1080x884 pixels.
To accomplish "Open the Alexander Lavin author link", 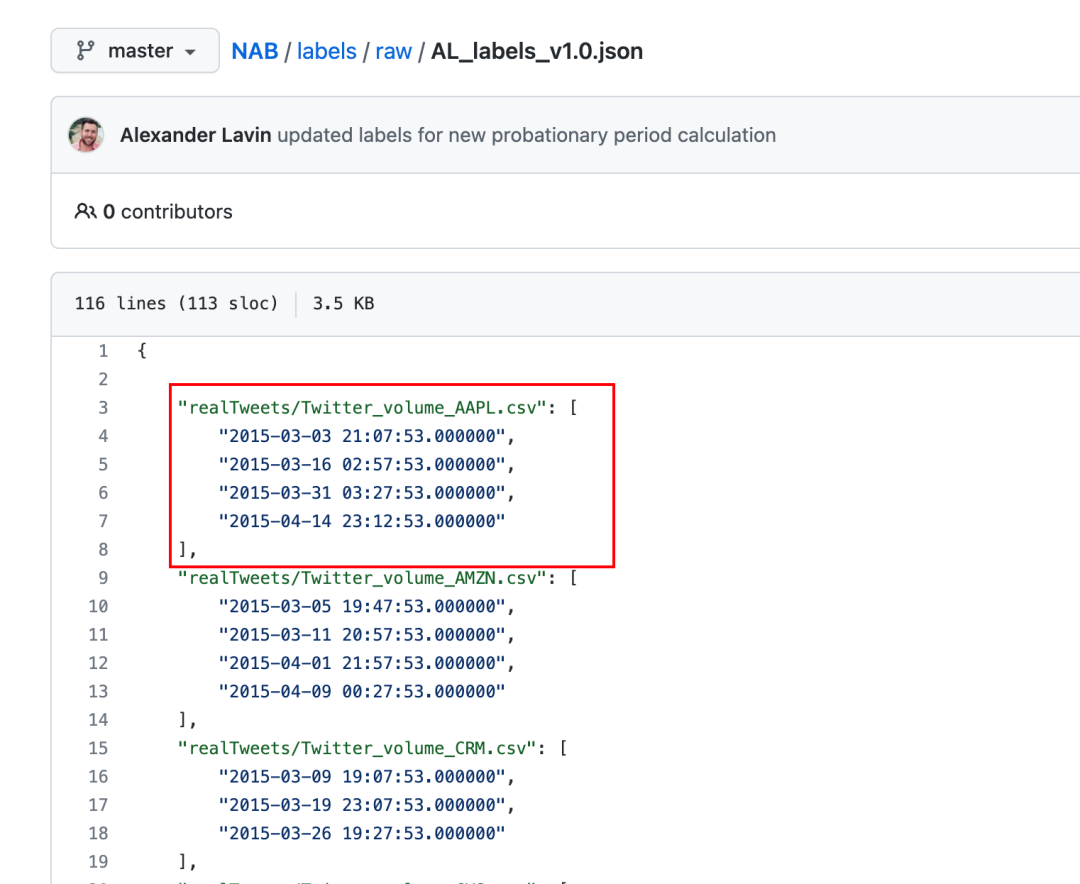I will (196, 135).
